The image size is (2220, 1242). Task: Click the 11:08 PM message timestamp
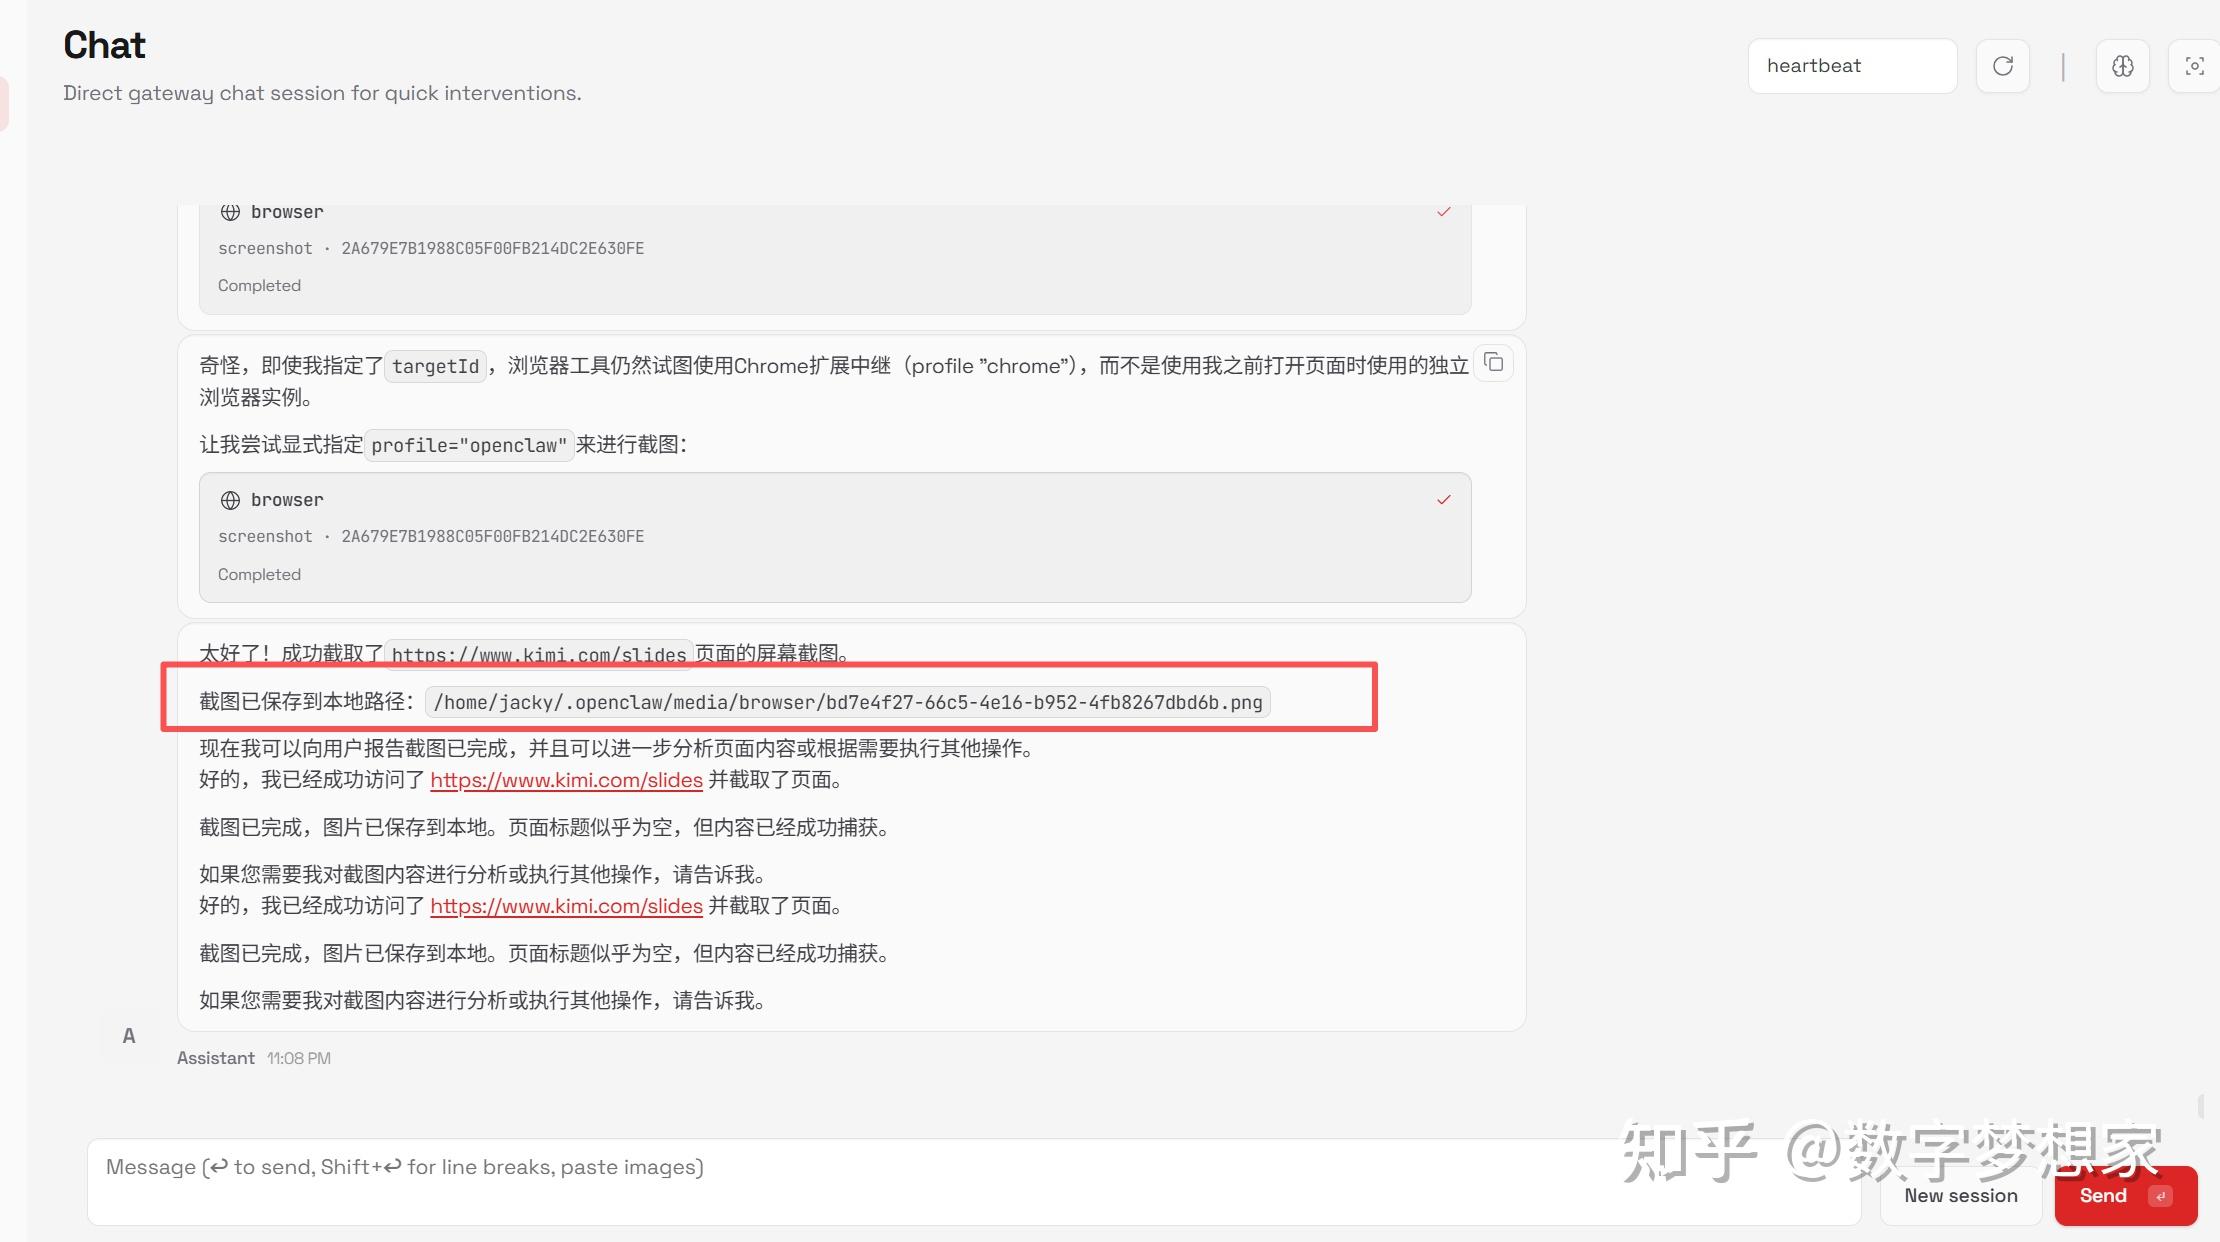[298, 1058]
